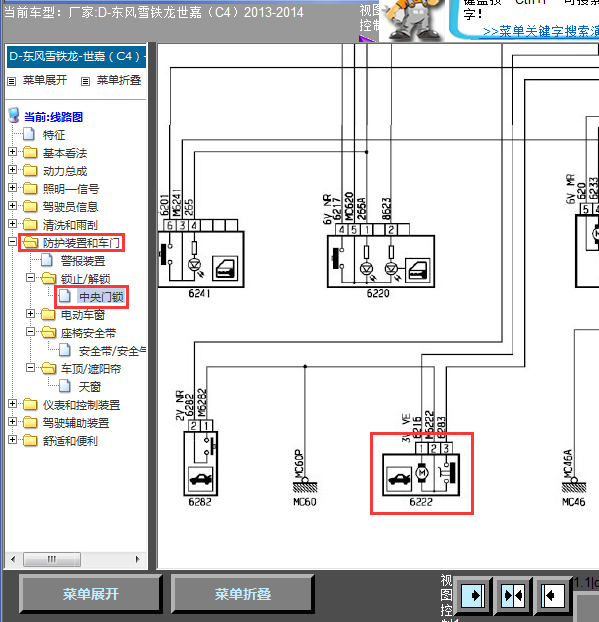Screen dimensions: 599x622
Task: Click the left-arrow view control button
Action: 552,595
